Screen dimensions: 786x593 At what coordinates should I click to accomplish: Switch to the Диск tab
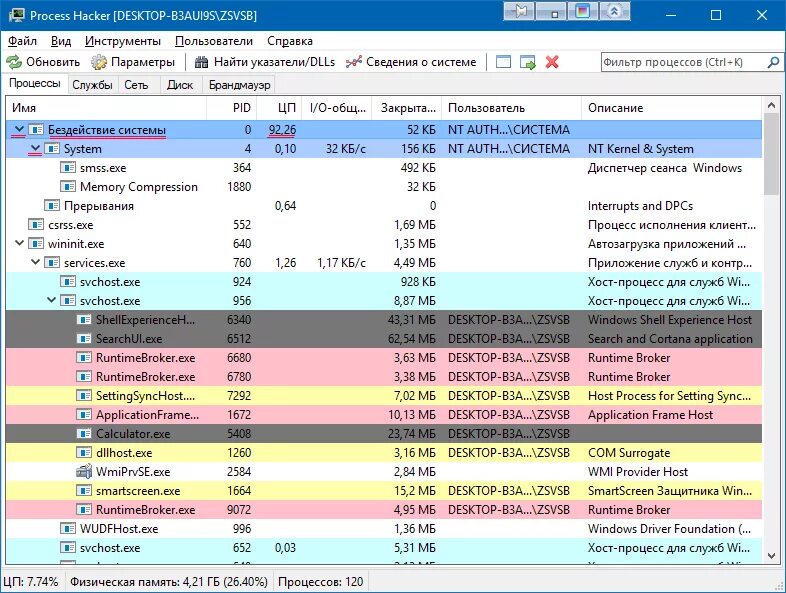click(180, 85)
